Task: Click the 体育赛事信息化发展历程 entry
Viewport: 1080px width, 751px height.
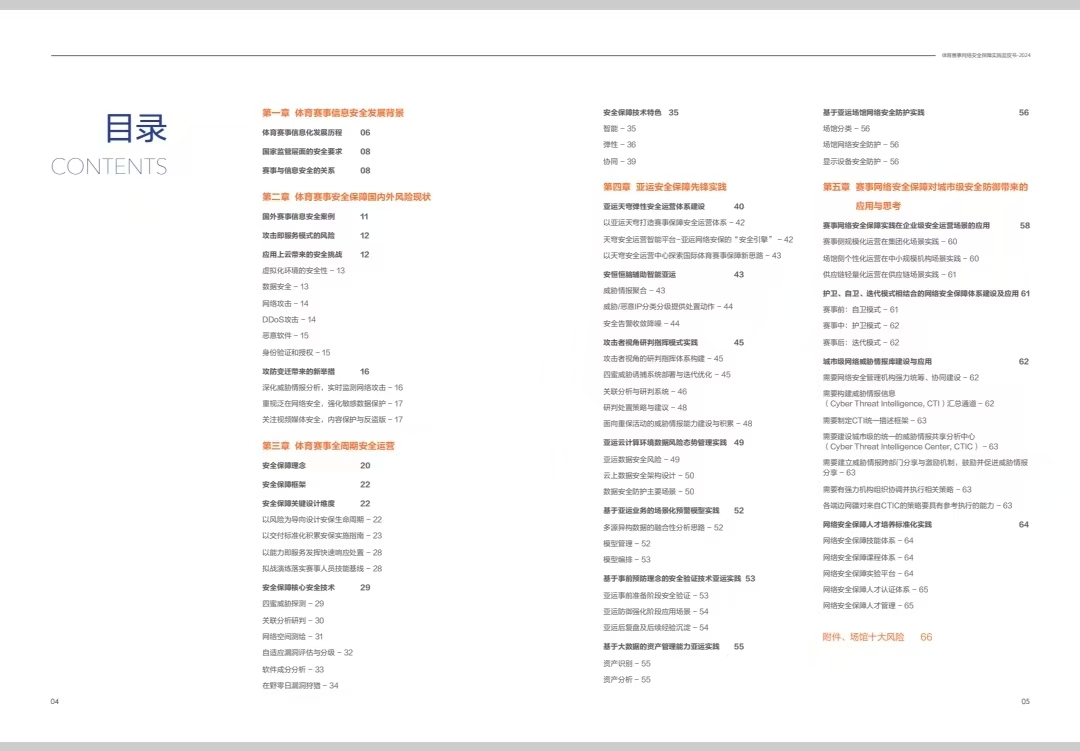Action: click(x=302, y=132)
